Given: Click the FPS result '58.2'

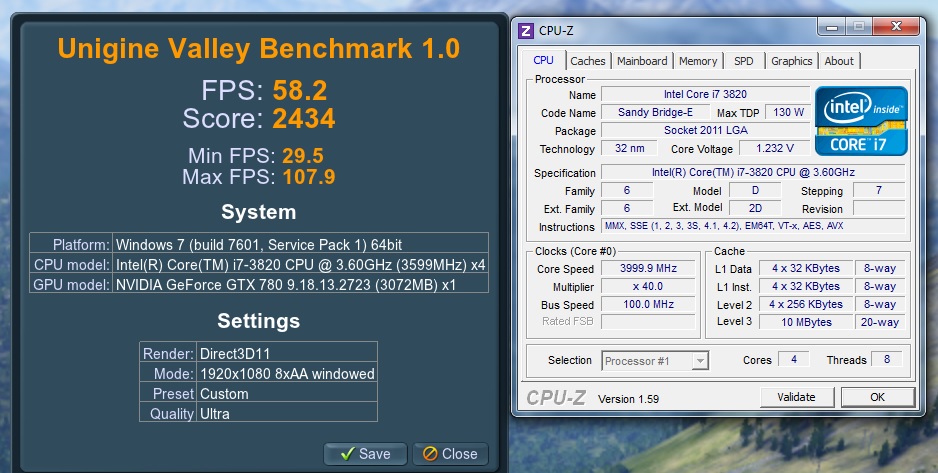Looking at the screenshot, I should pyautogui.click(x=300, y=90).
